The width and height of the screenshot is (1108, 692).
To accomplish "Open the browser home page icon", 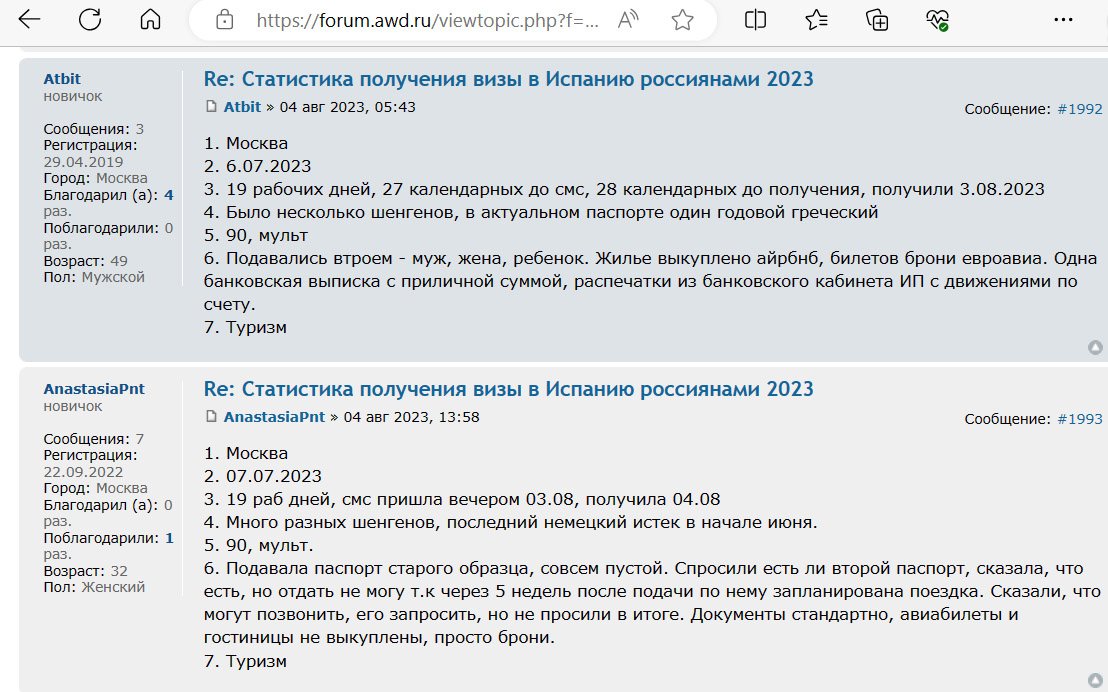I will tap(151, 20).
